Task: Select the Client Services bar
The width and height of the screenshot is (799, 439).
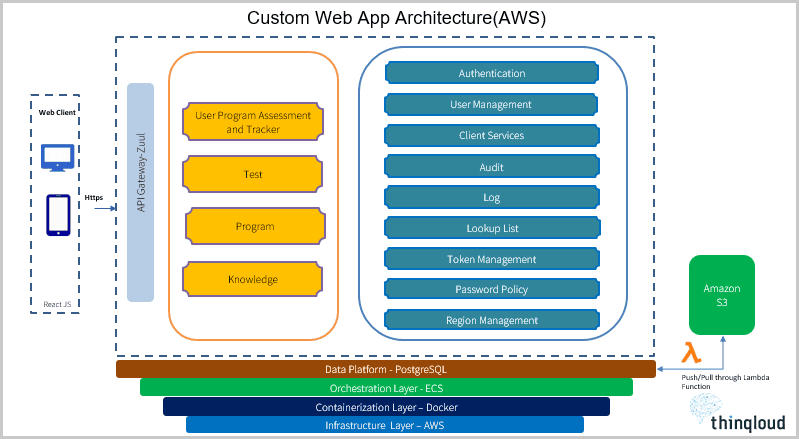Action: pos(491,135)
